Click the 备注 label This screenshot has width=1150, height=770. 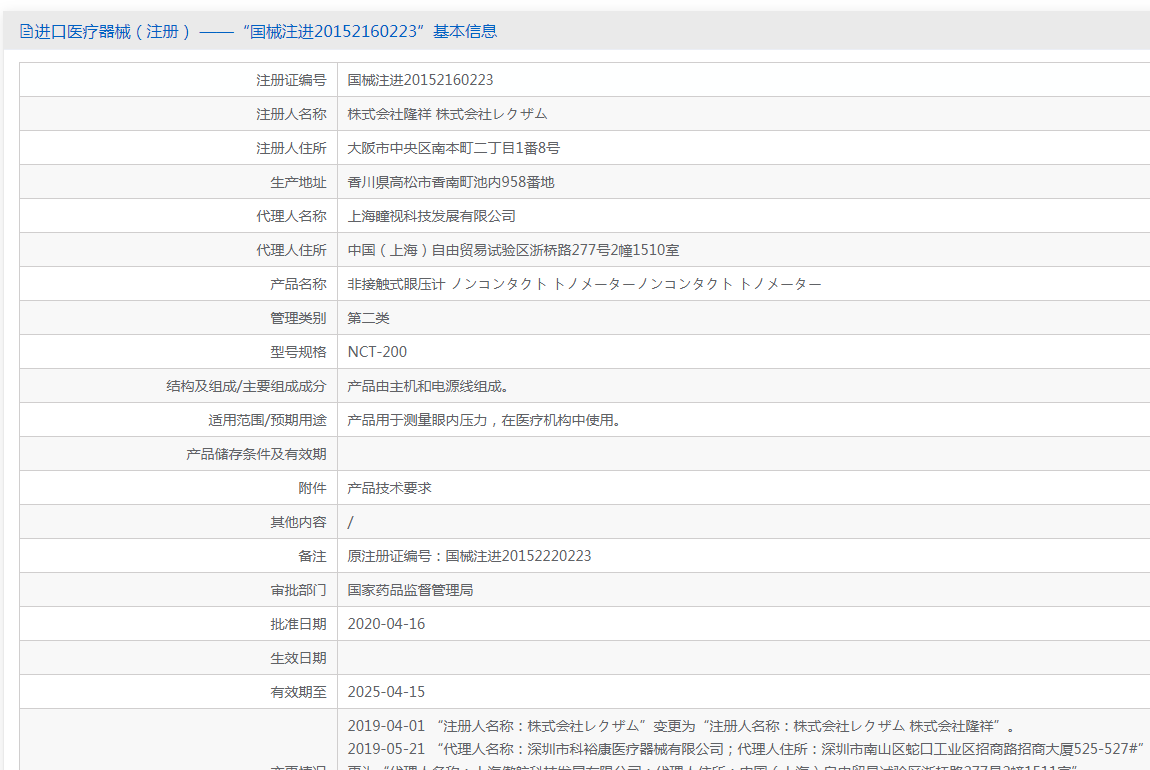click(312, 556)
